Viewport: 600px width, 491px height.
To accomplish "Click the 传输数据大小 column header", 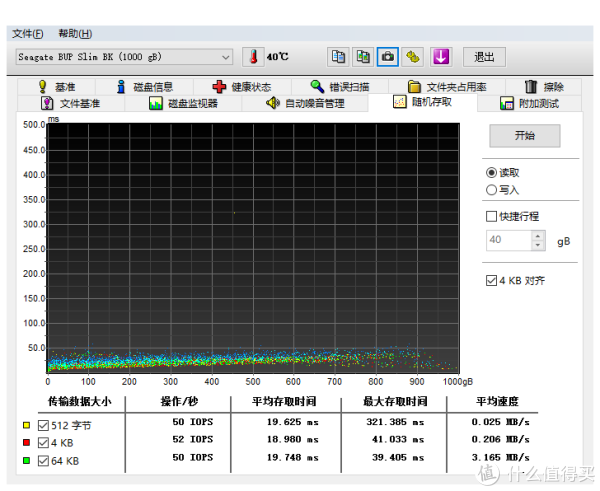I will 80,401.
